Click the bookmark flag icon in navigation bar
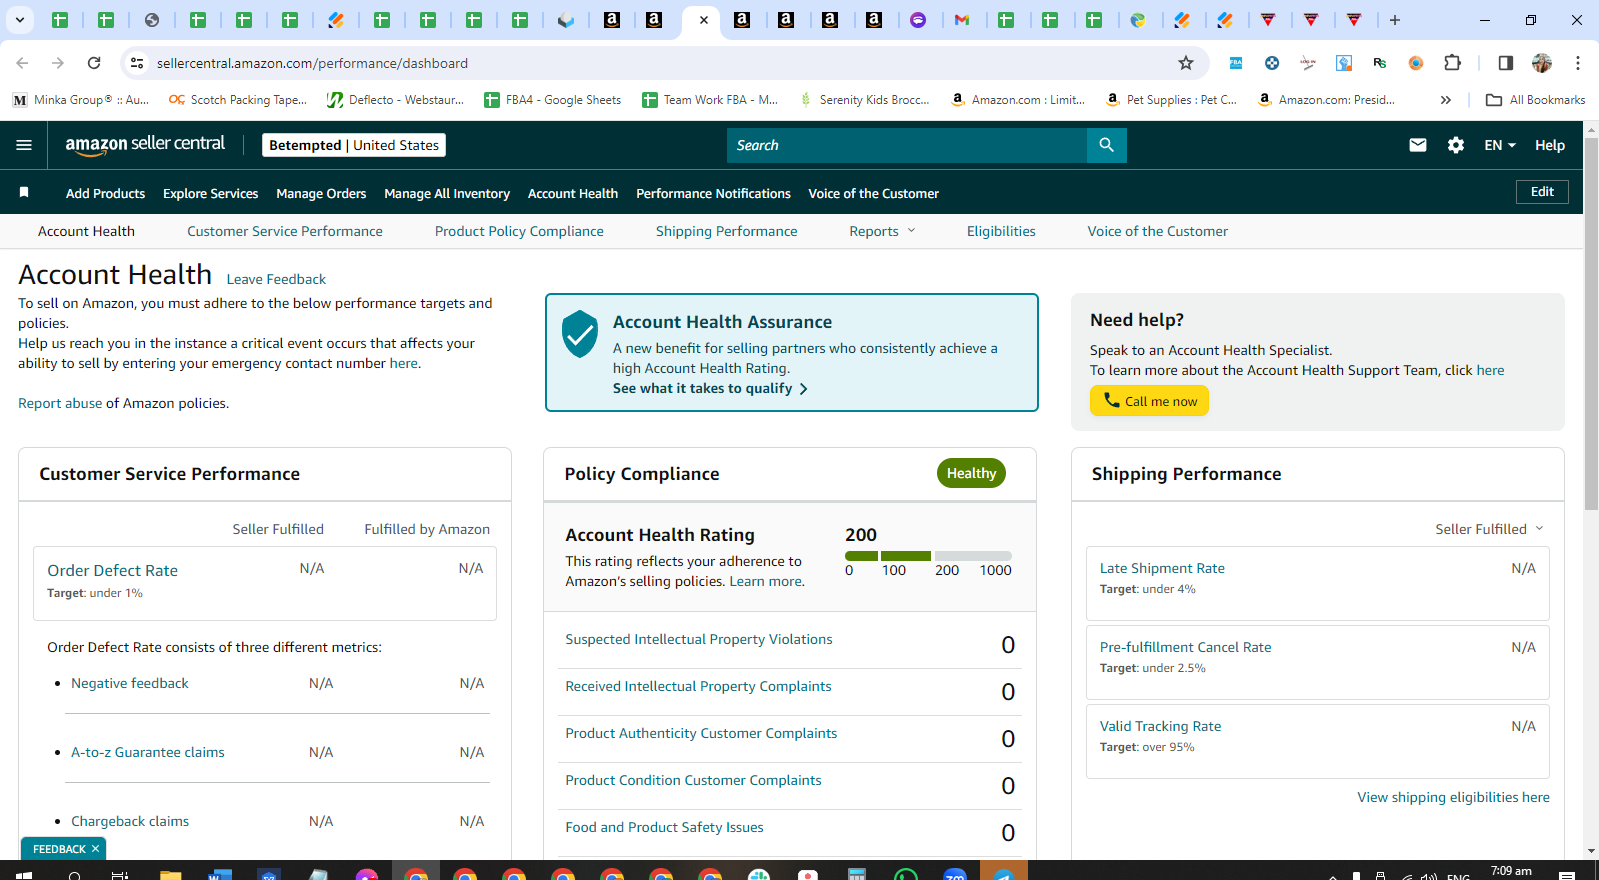 tap(24, 192)
